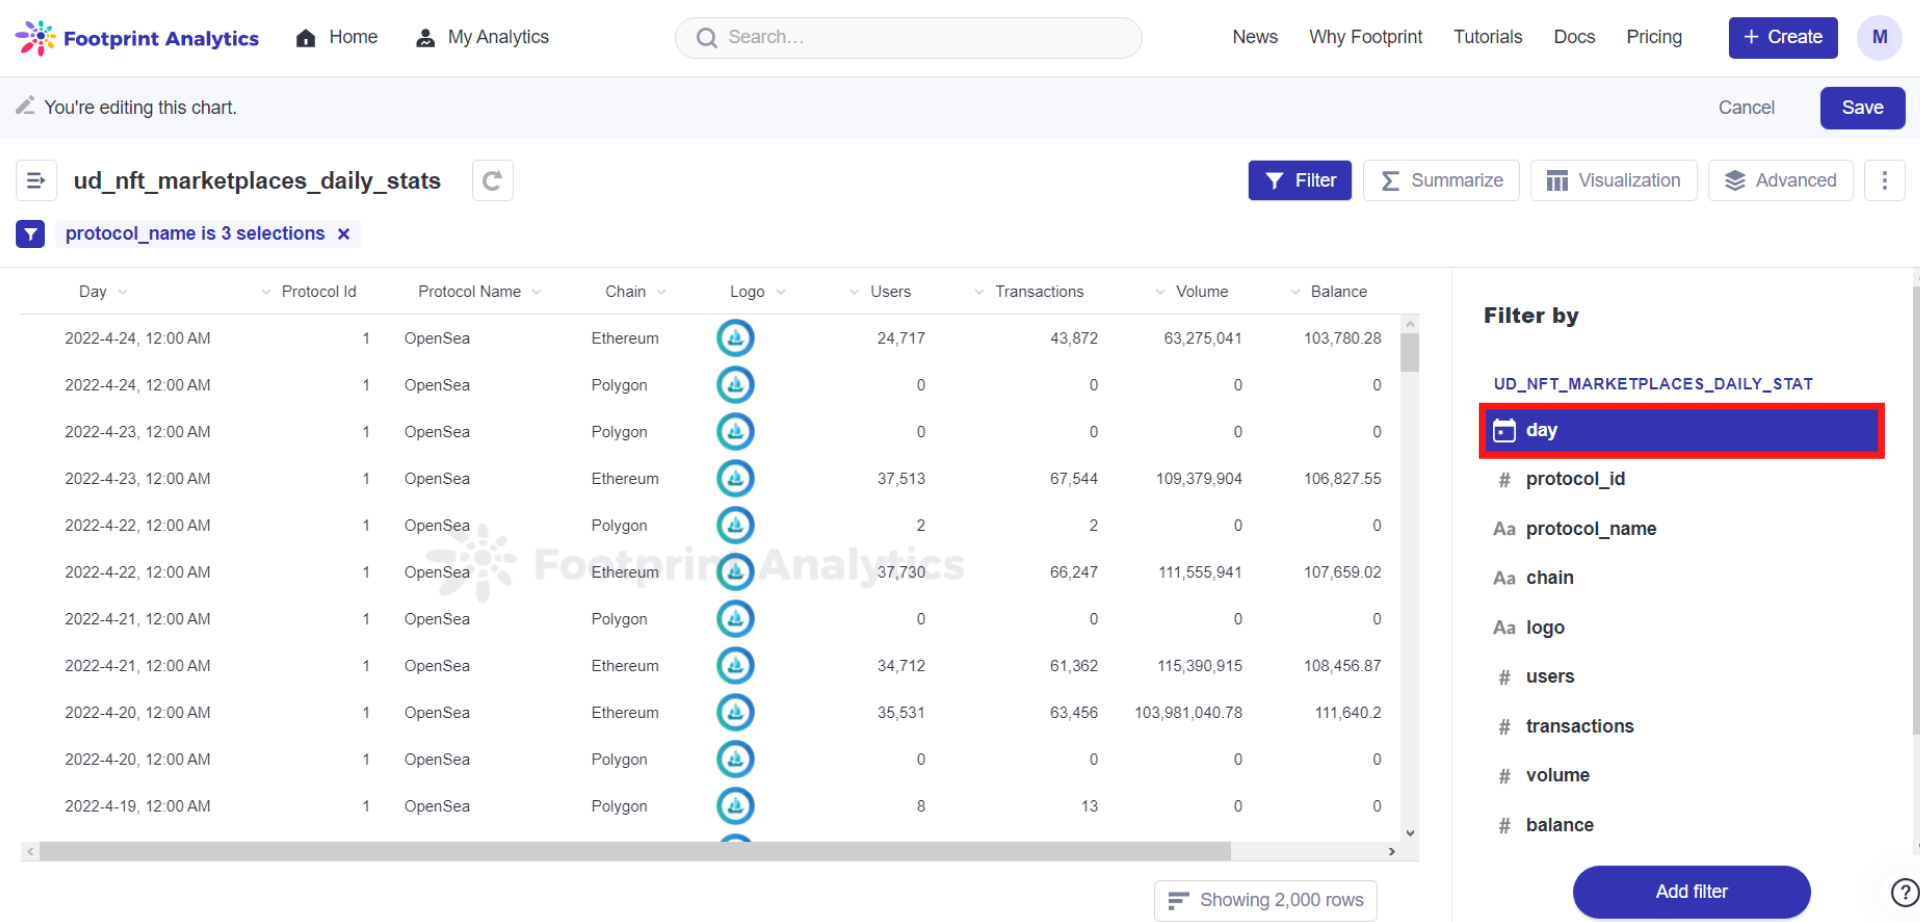Open the Visualization settings

1614,180
